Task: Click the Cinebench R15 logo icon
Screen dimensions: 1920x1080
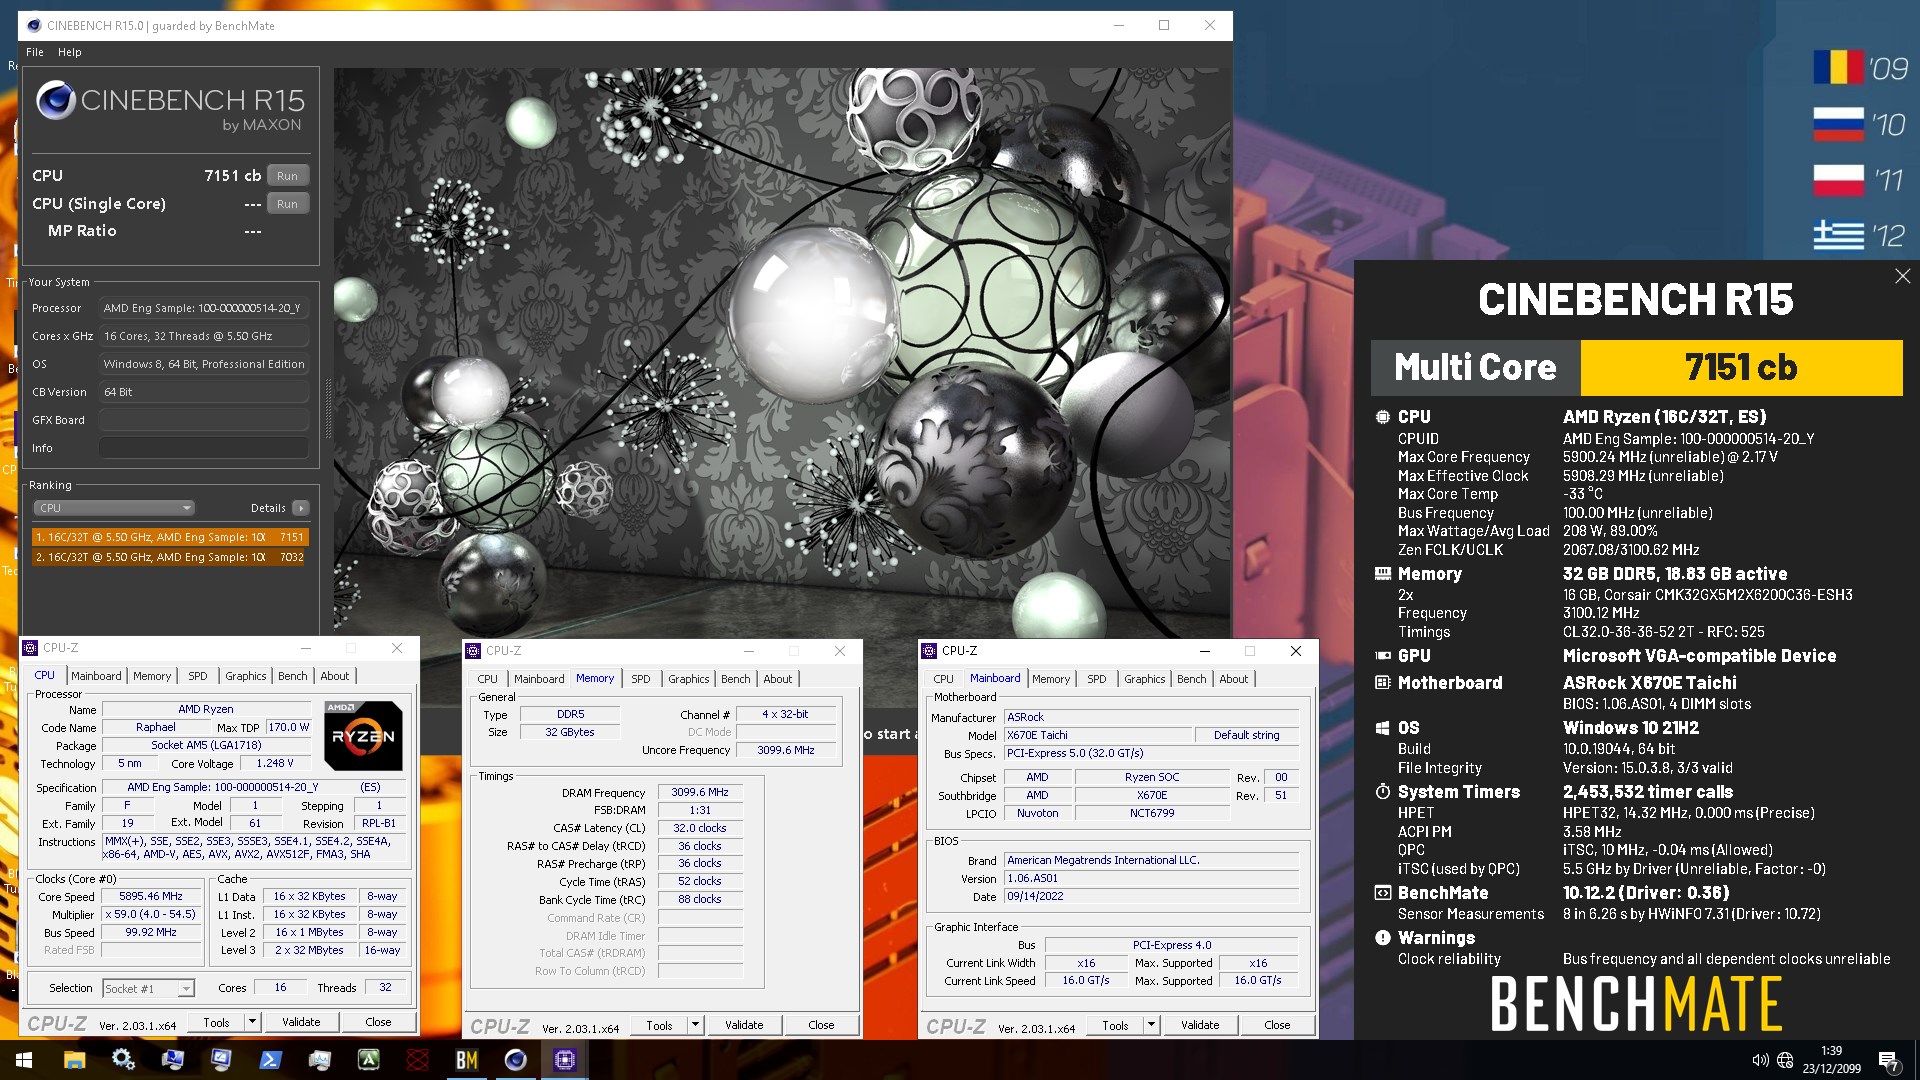Action: click(56, 101)
